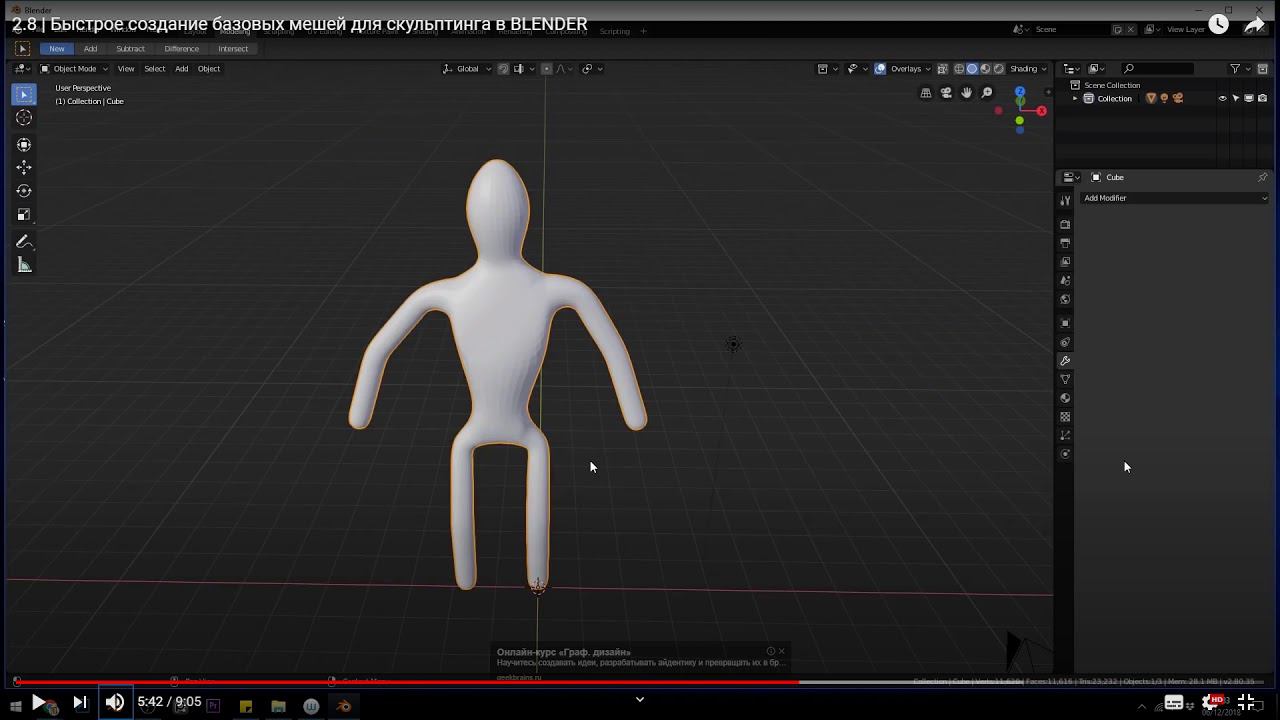Open the properties editor type dropdown
The width and height of the screenshot is (1280, 720).
[1070, 177]
